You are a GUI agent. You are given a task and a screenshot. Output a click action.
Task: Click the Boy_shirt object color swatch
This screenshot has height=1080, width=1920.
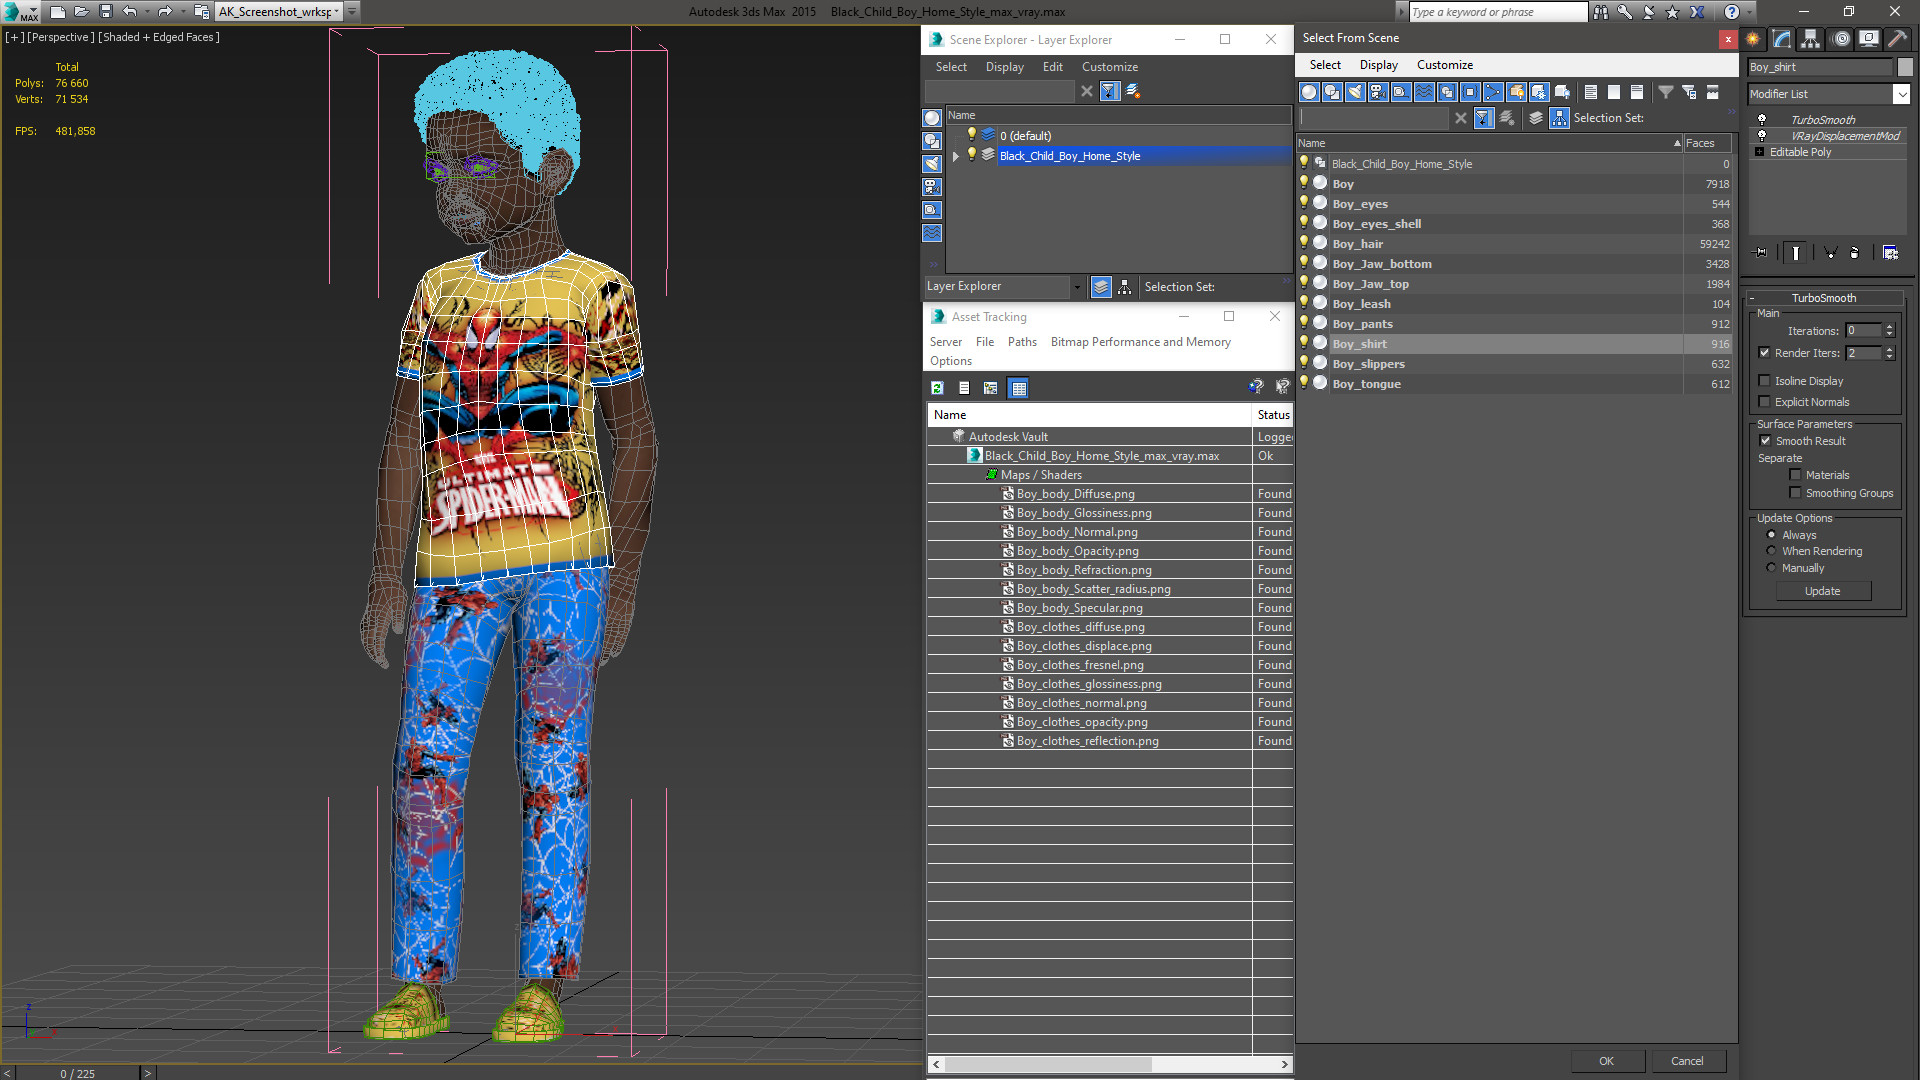click(x=1904, y=67)
